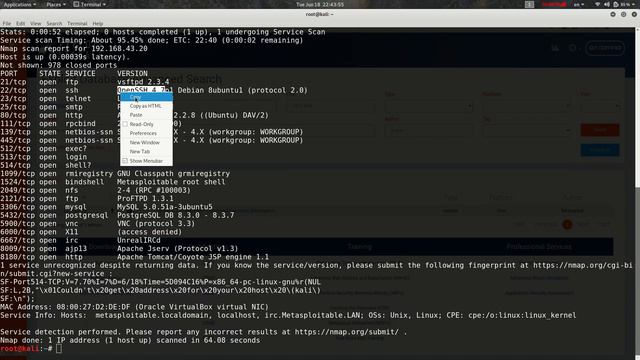The height and width of the screenshot is (360, 640).
Task: Open the Places menu in the top panel
Action: point(56,4)
